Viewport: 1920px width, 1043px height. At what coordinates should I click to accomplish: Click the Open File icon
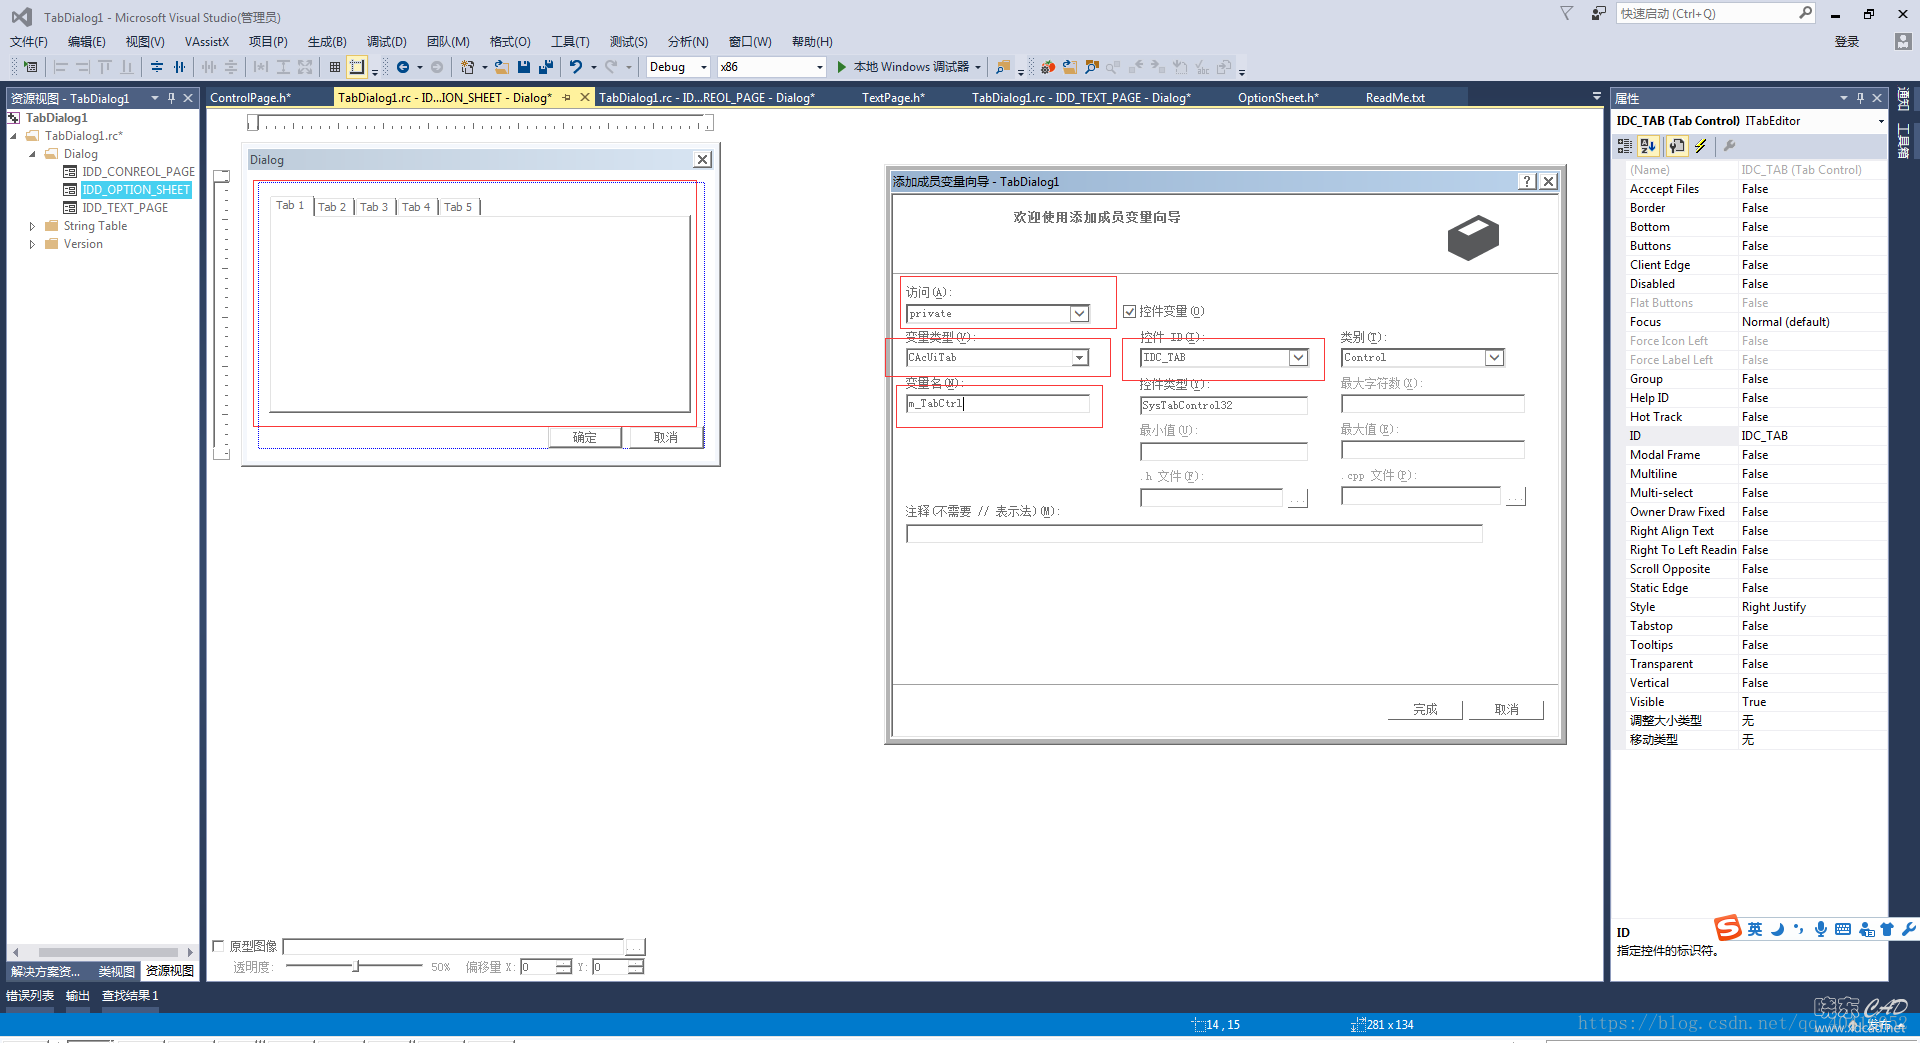(502, 67)
